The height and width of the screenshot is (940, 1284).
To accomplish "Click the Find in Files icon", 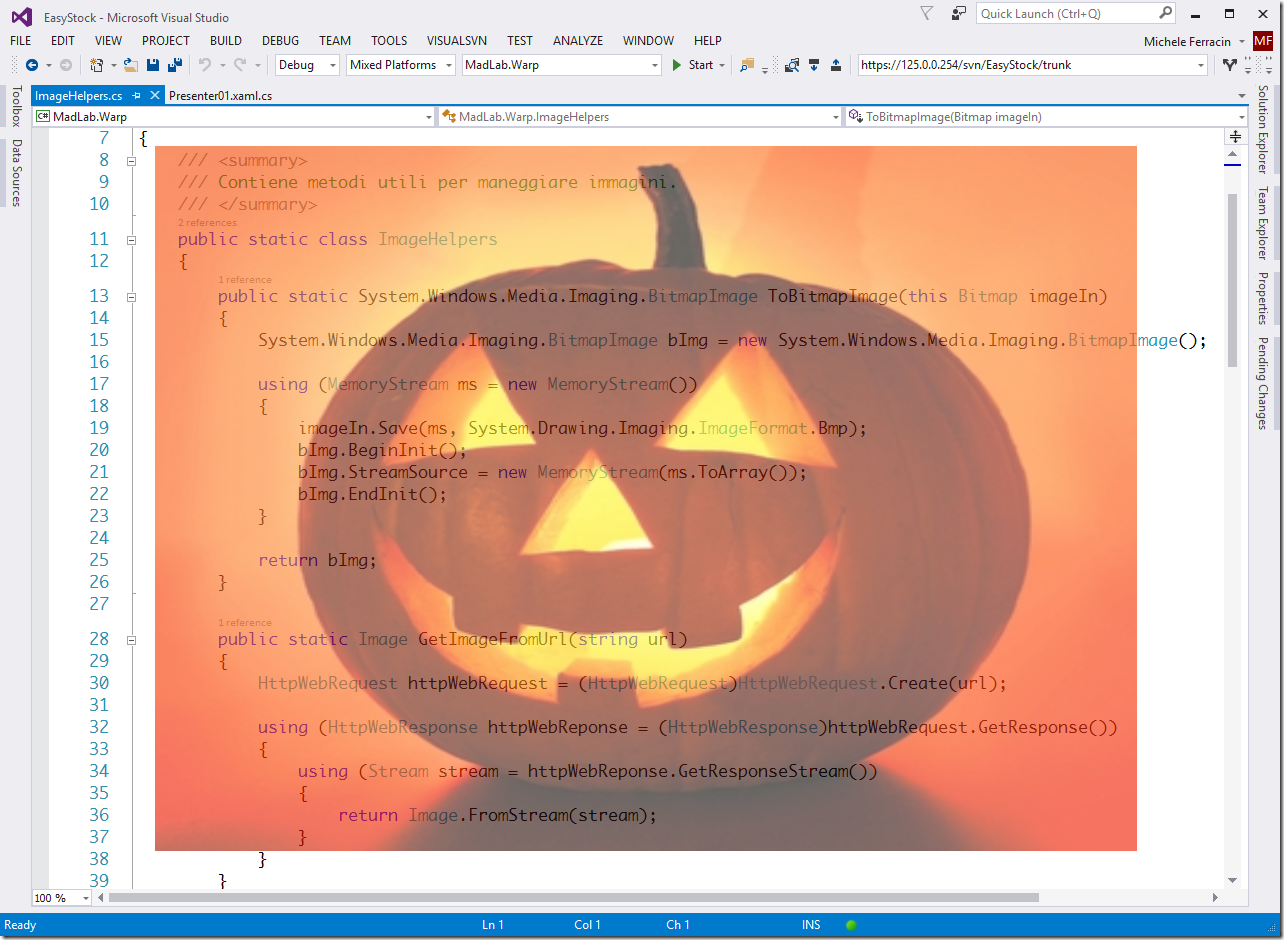I will [746, 65].
